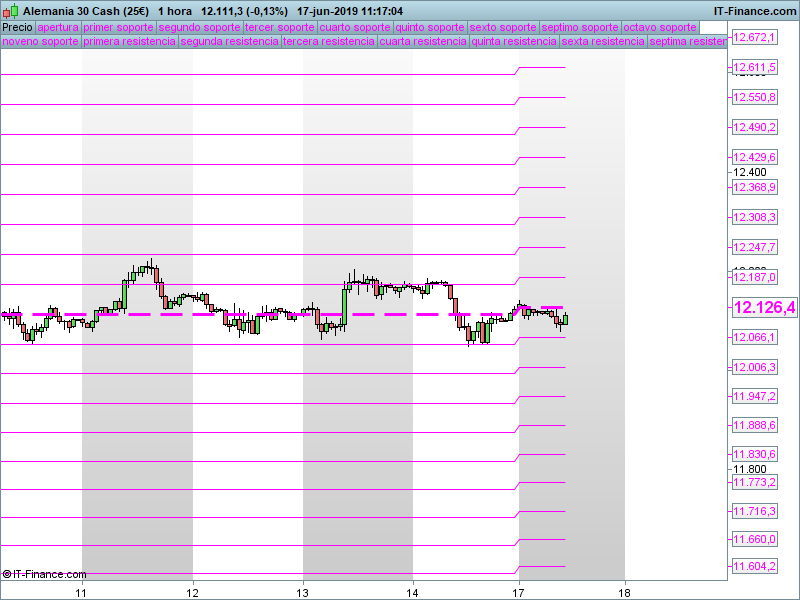The width and height of the screenshot is (800, 600).
Task: Click the current price label 12.126,4
Action: (764, 308)
